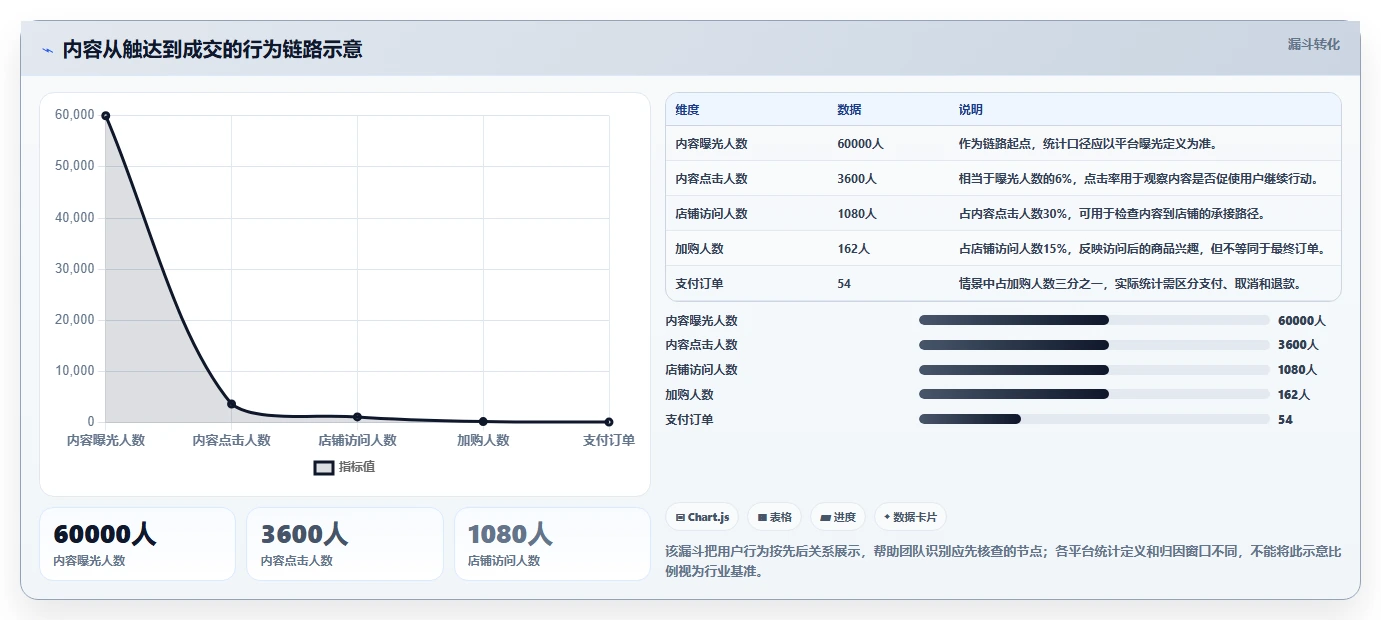The height and width of the screenshot is (620, 1381).
Task: Click the 54 value beside progress bar
Action: (x=1285, y=420)
